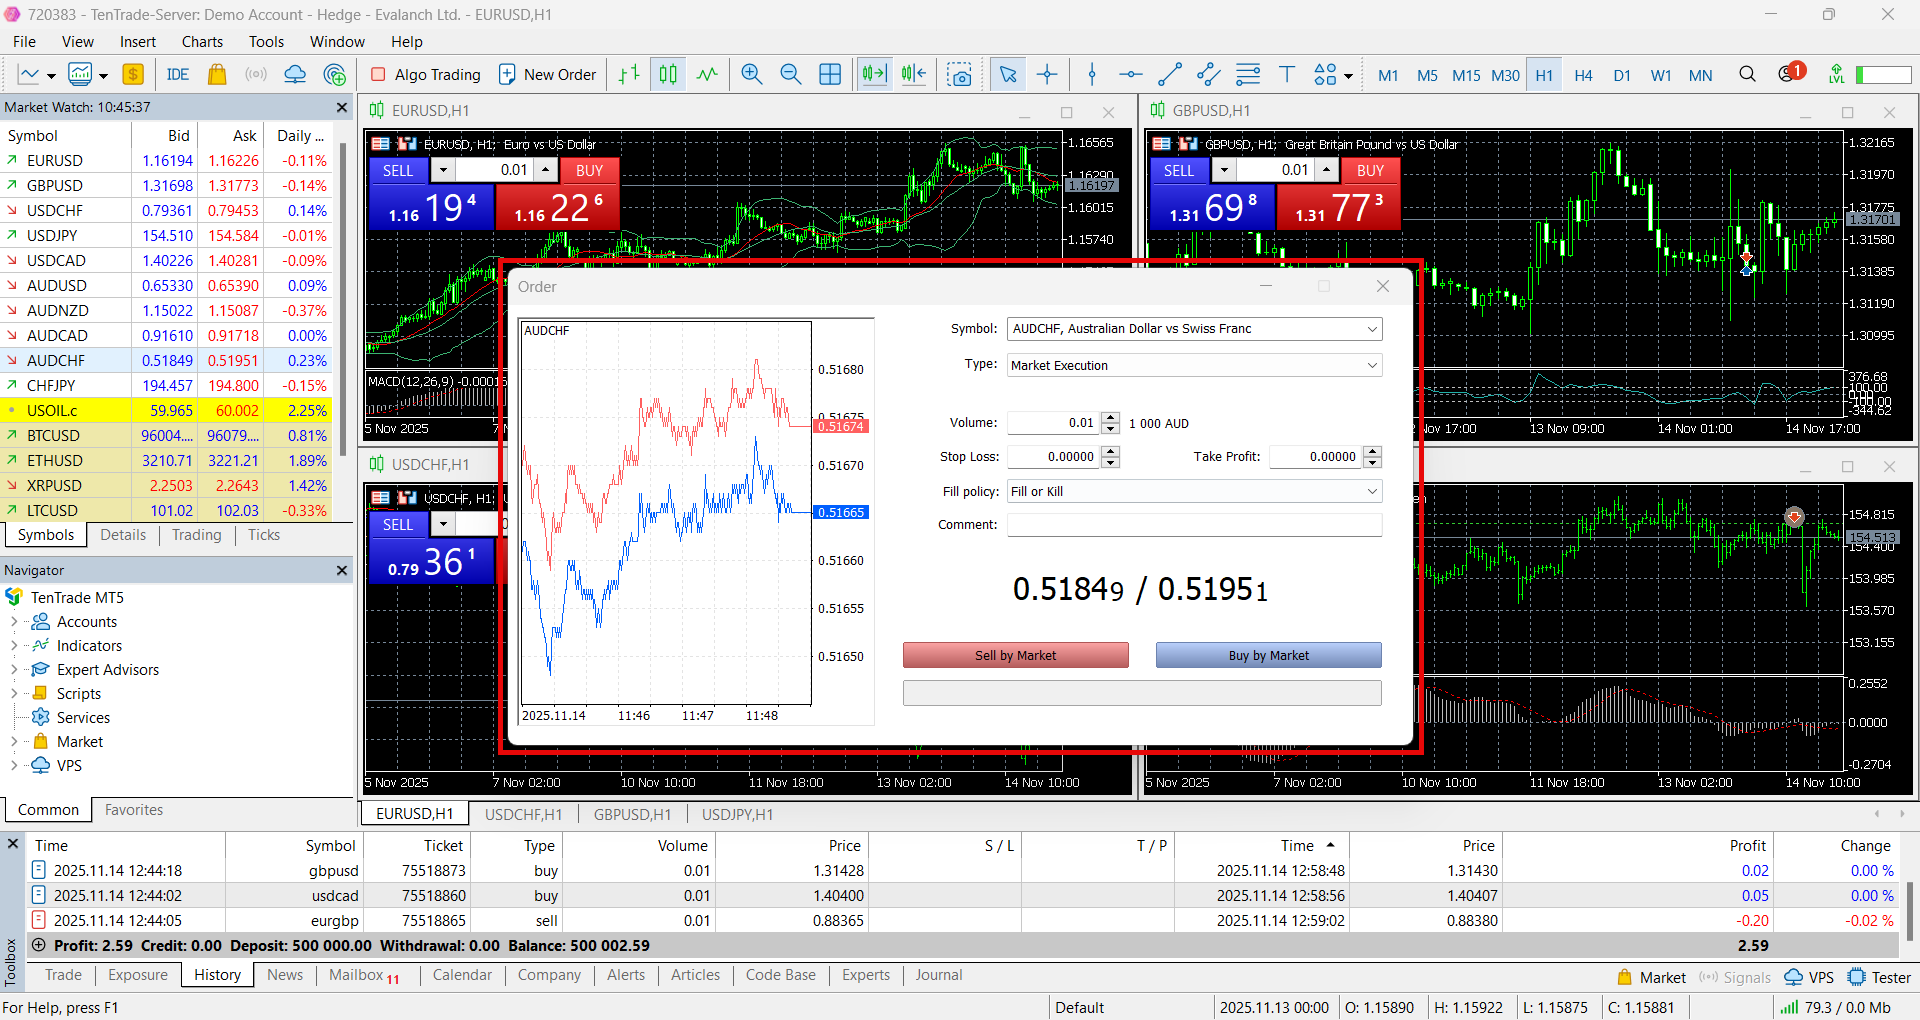
Task: Open the search magnifier in toolbar
Action: tap(1747, 74)
